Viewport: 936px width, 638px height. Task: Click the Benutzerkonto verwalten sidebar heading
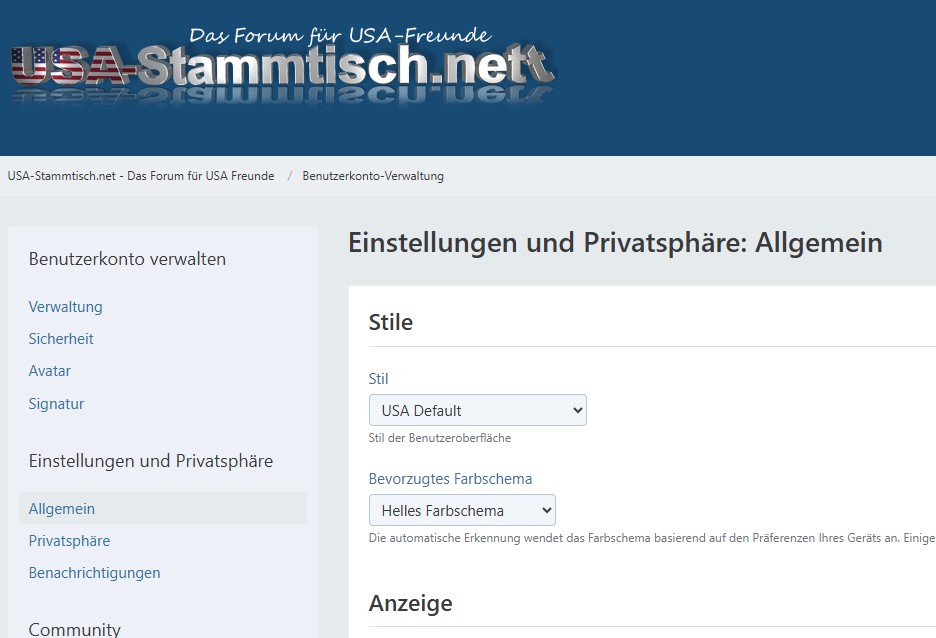coord(127,259)
